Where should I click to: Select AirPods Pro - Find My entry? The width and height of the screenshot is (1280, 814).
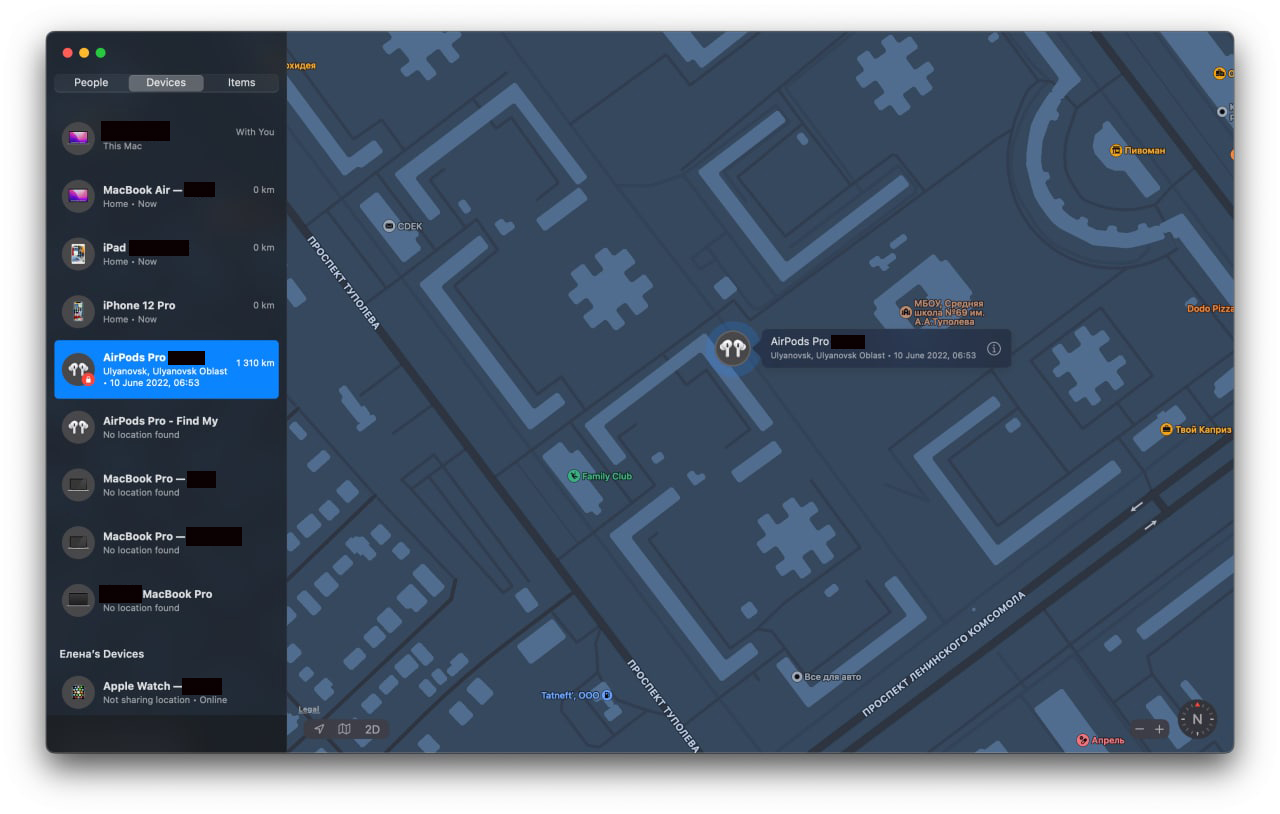click(166, 427)
